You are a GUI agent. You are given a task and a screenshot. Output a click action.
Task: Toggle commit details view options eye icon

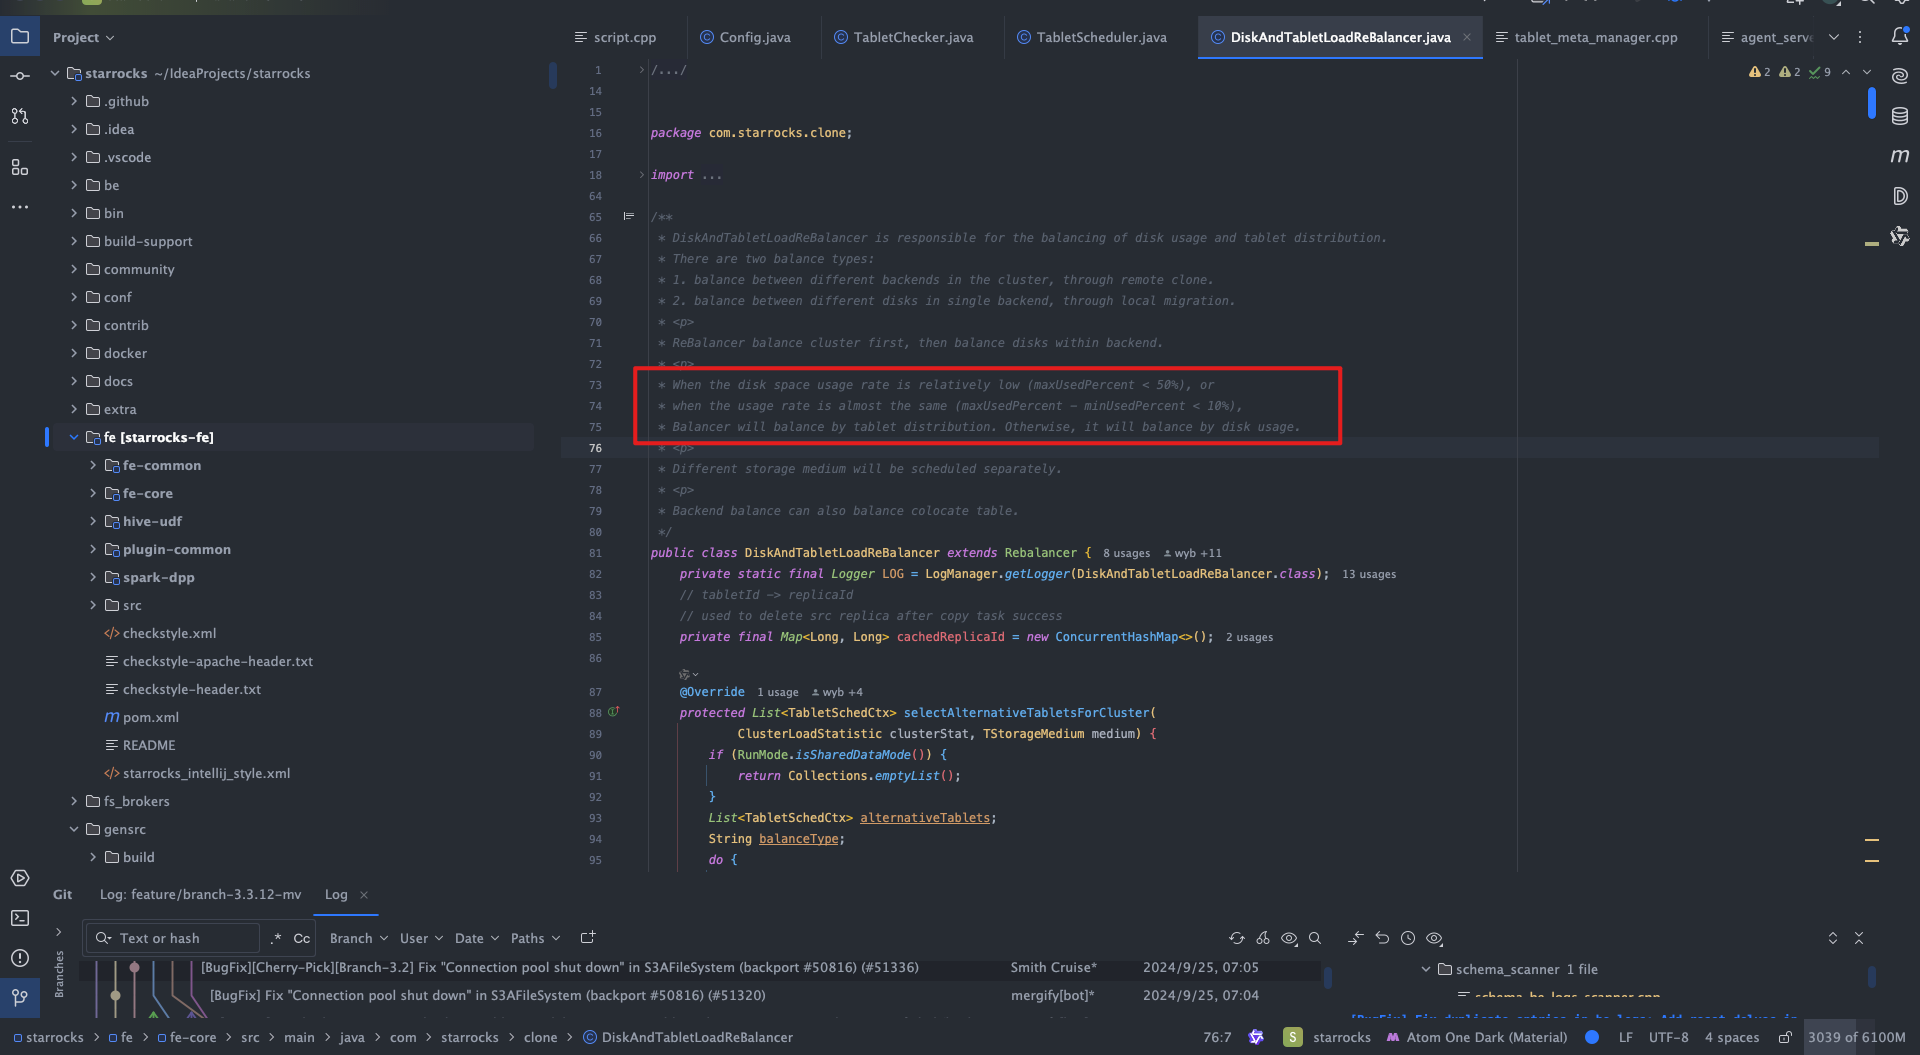[x=1434, y=938]
